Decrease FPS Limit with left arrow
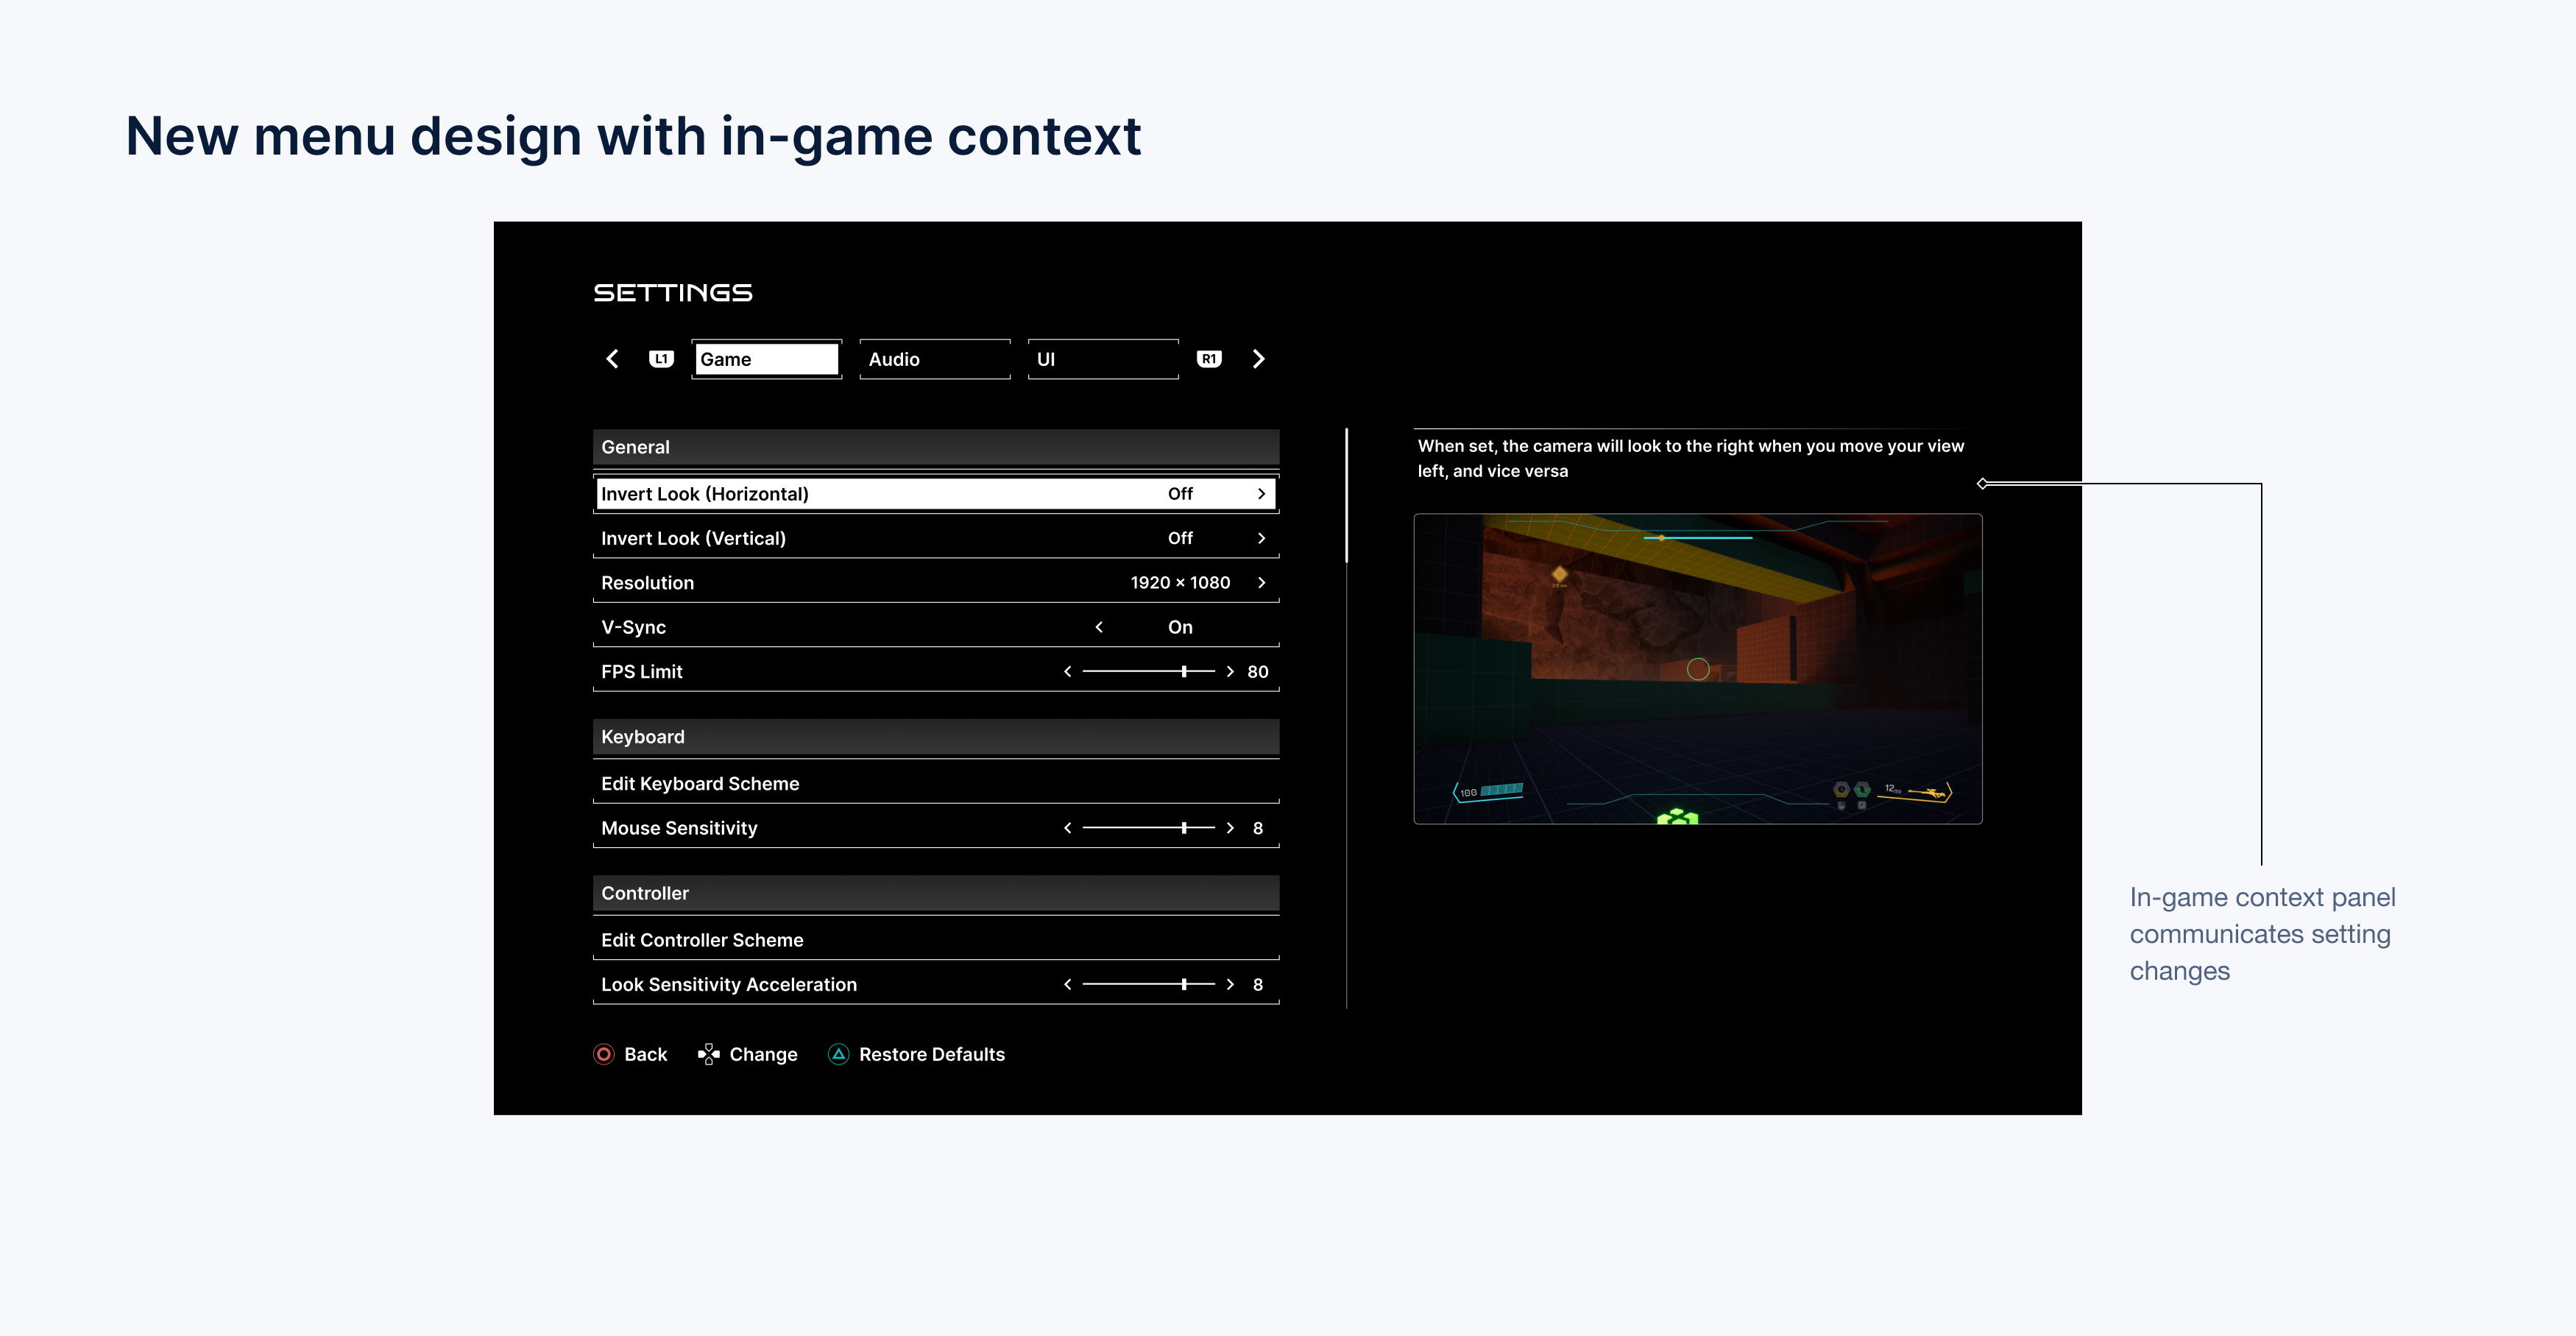Viewport: 2576px width, 1336px height. point(1068,672)
